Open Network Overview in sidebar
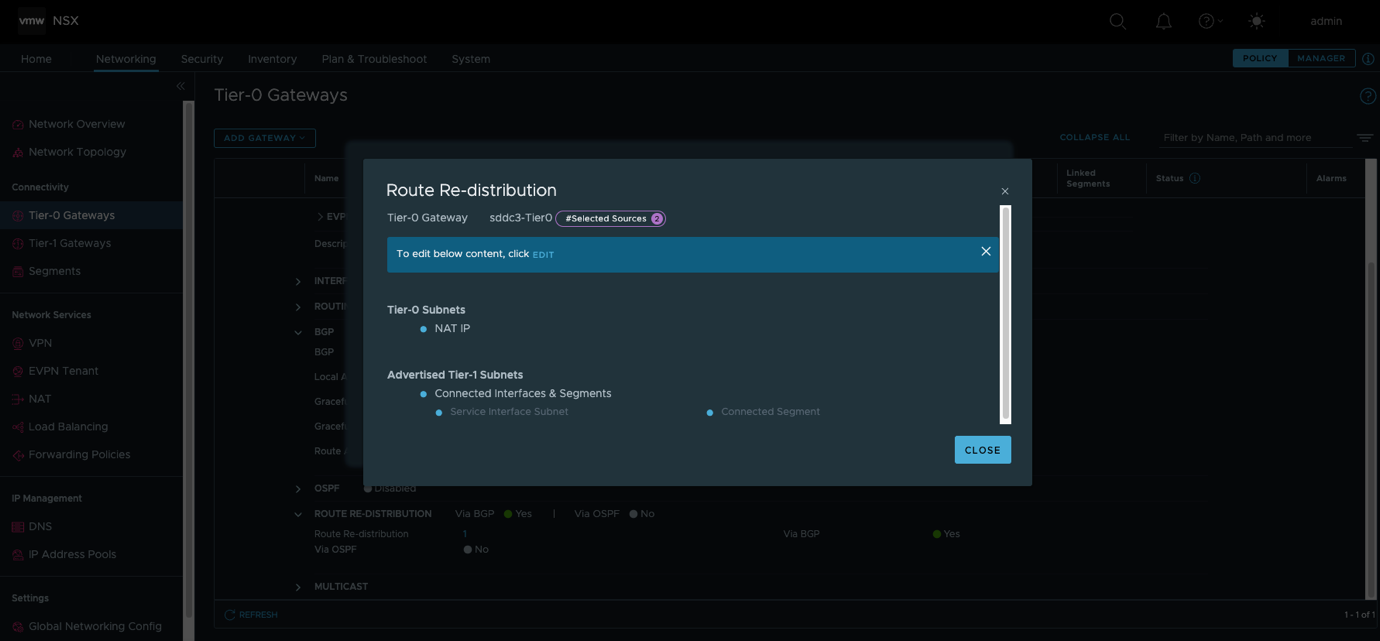Viewport: 1380px width, 641px height. 77,124
